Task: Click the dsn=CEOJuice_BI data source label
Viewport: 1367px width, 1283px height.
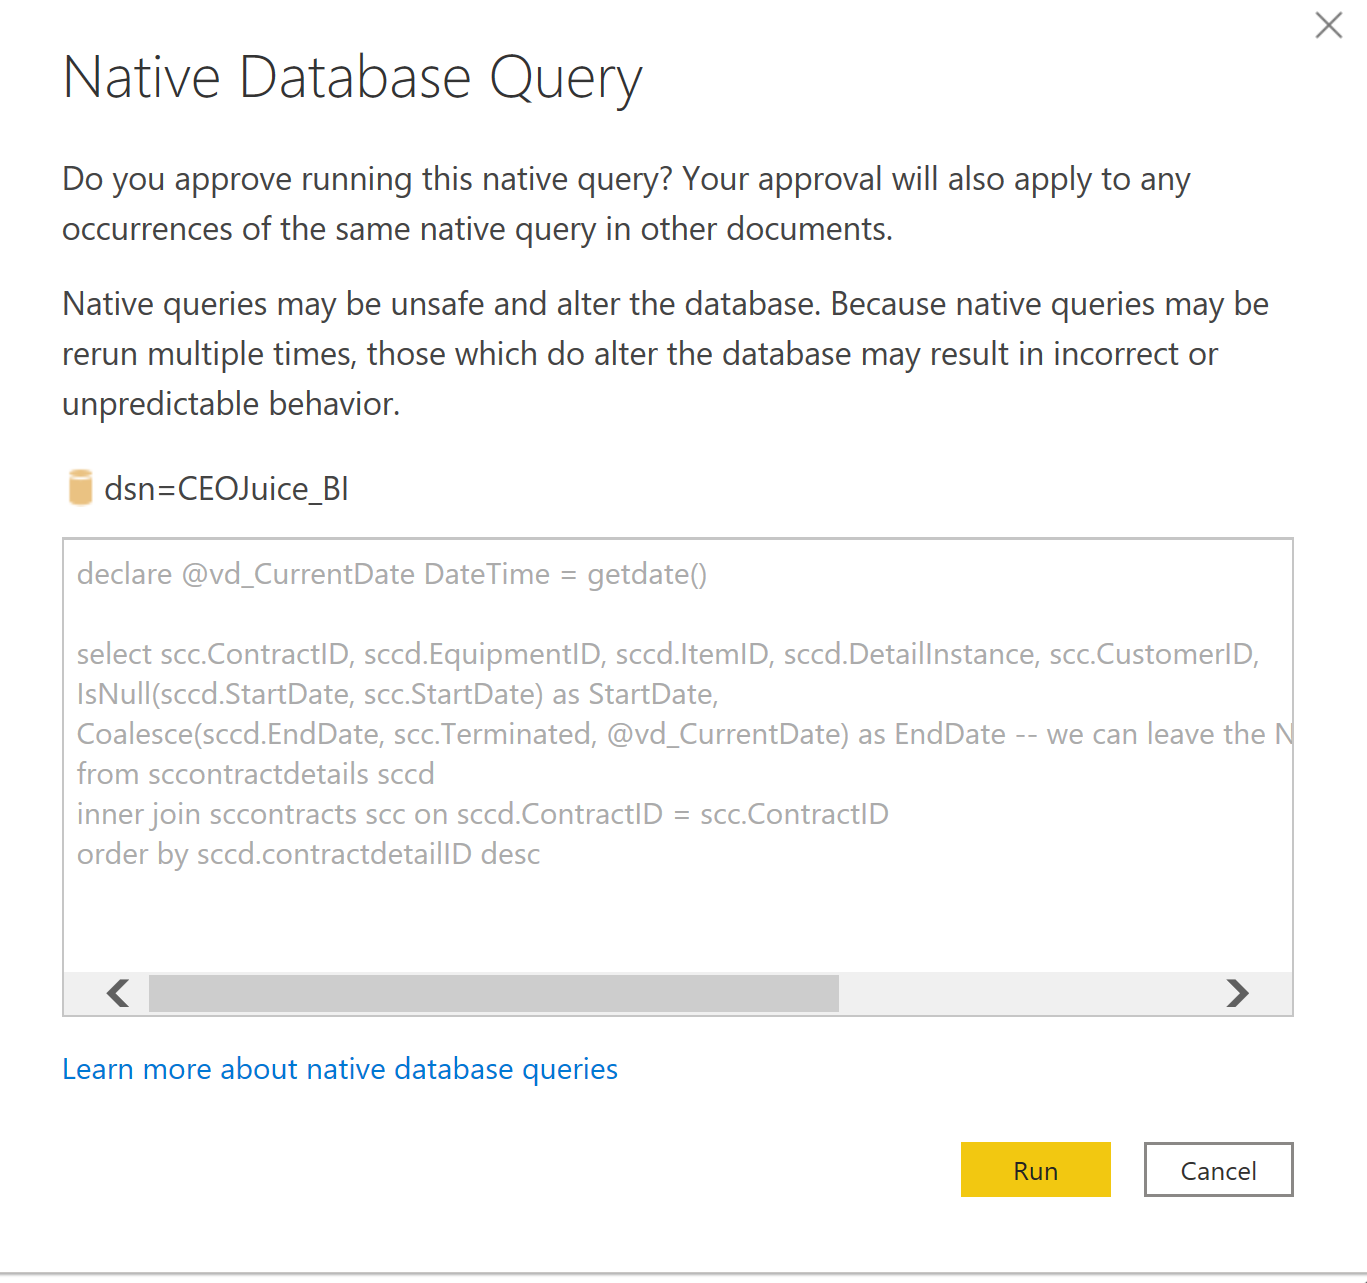Action: click(227, 489)
